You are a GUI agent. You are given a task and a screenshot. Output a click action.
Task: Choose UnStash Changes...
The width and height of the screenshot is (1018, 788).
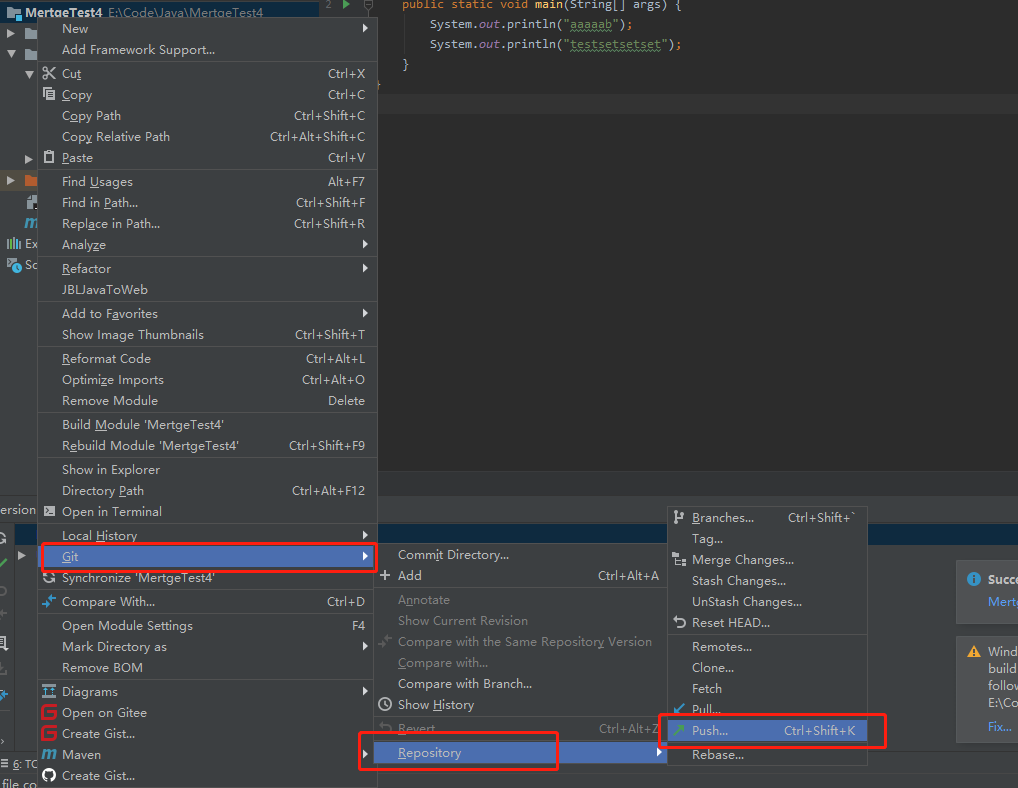pos(767,602)
